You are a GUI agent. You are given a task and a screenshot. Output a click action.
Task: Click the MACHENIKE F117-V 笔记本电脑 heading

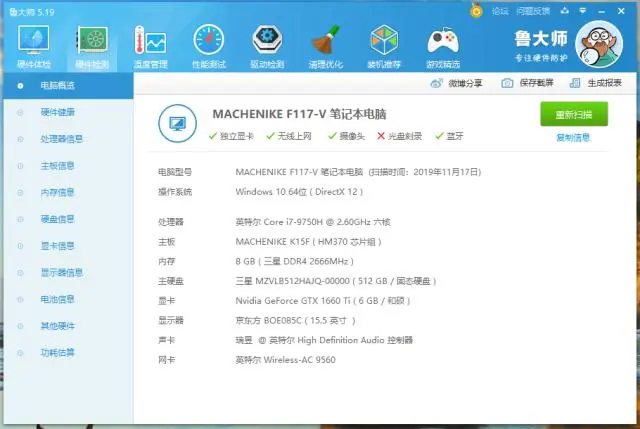299,114
